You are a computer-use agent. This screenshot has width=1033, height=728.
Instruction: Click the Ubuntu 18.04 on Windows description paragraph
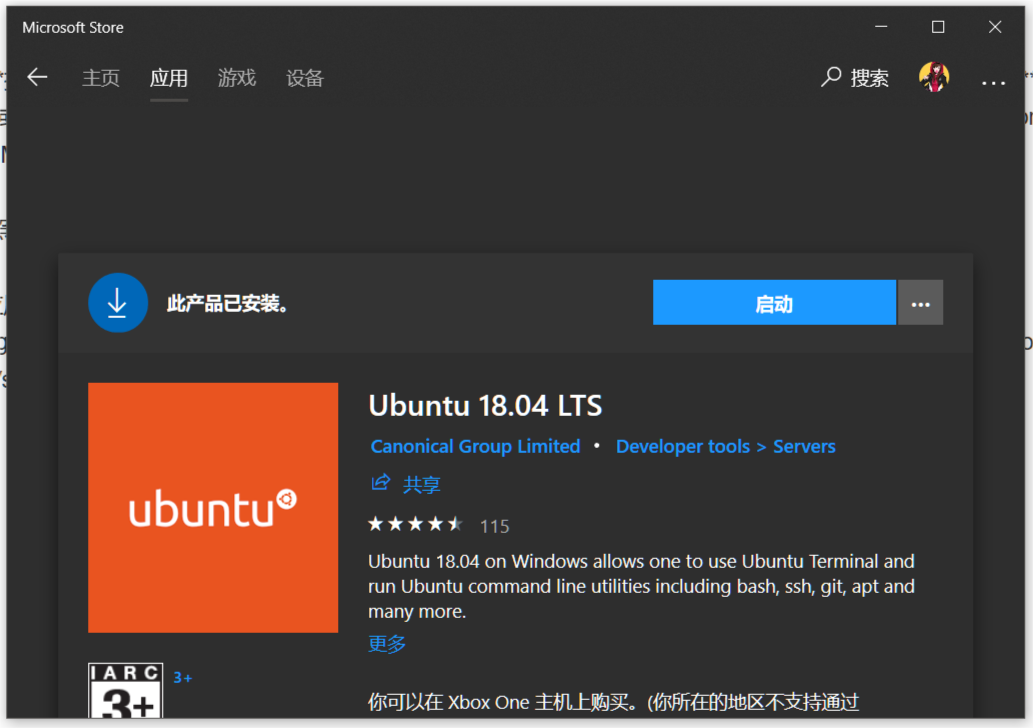[641, 586]
